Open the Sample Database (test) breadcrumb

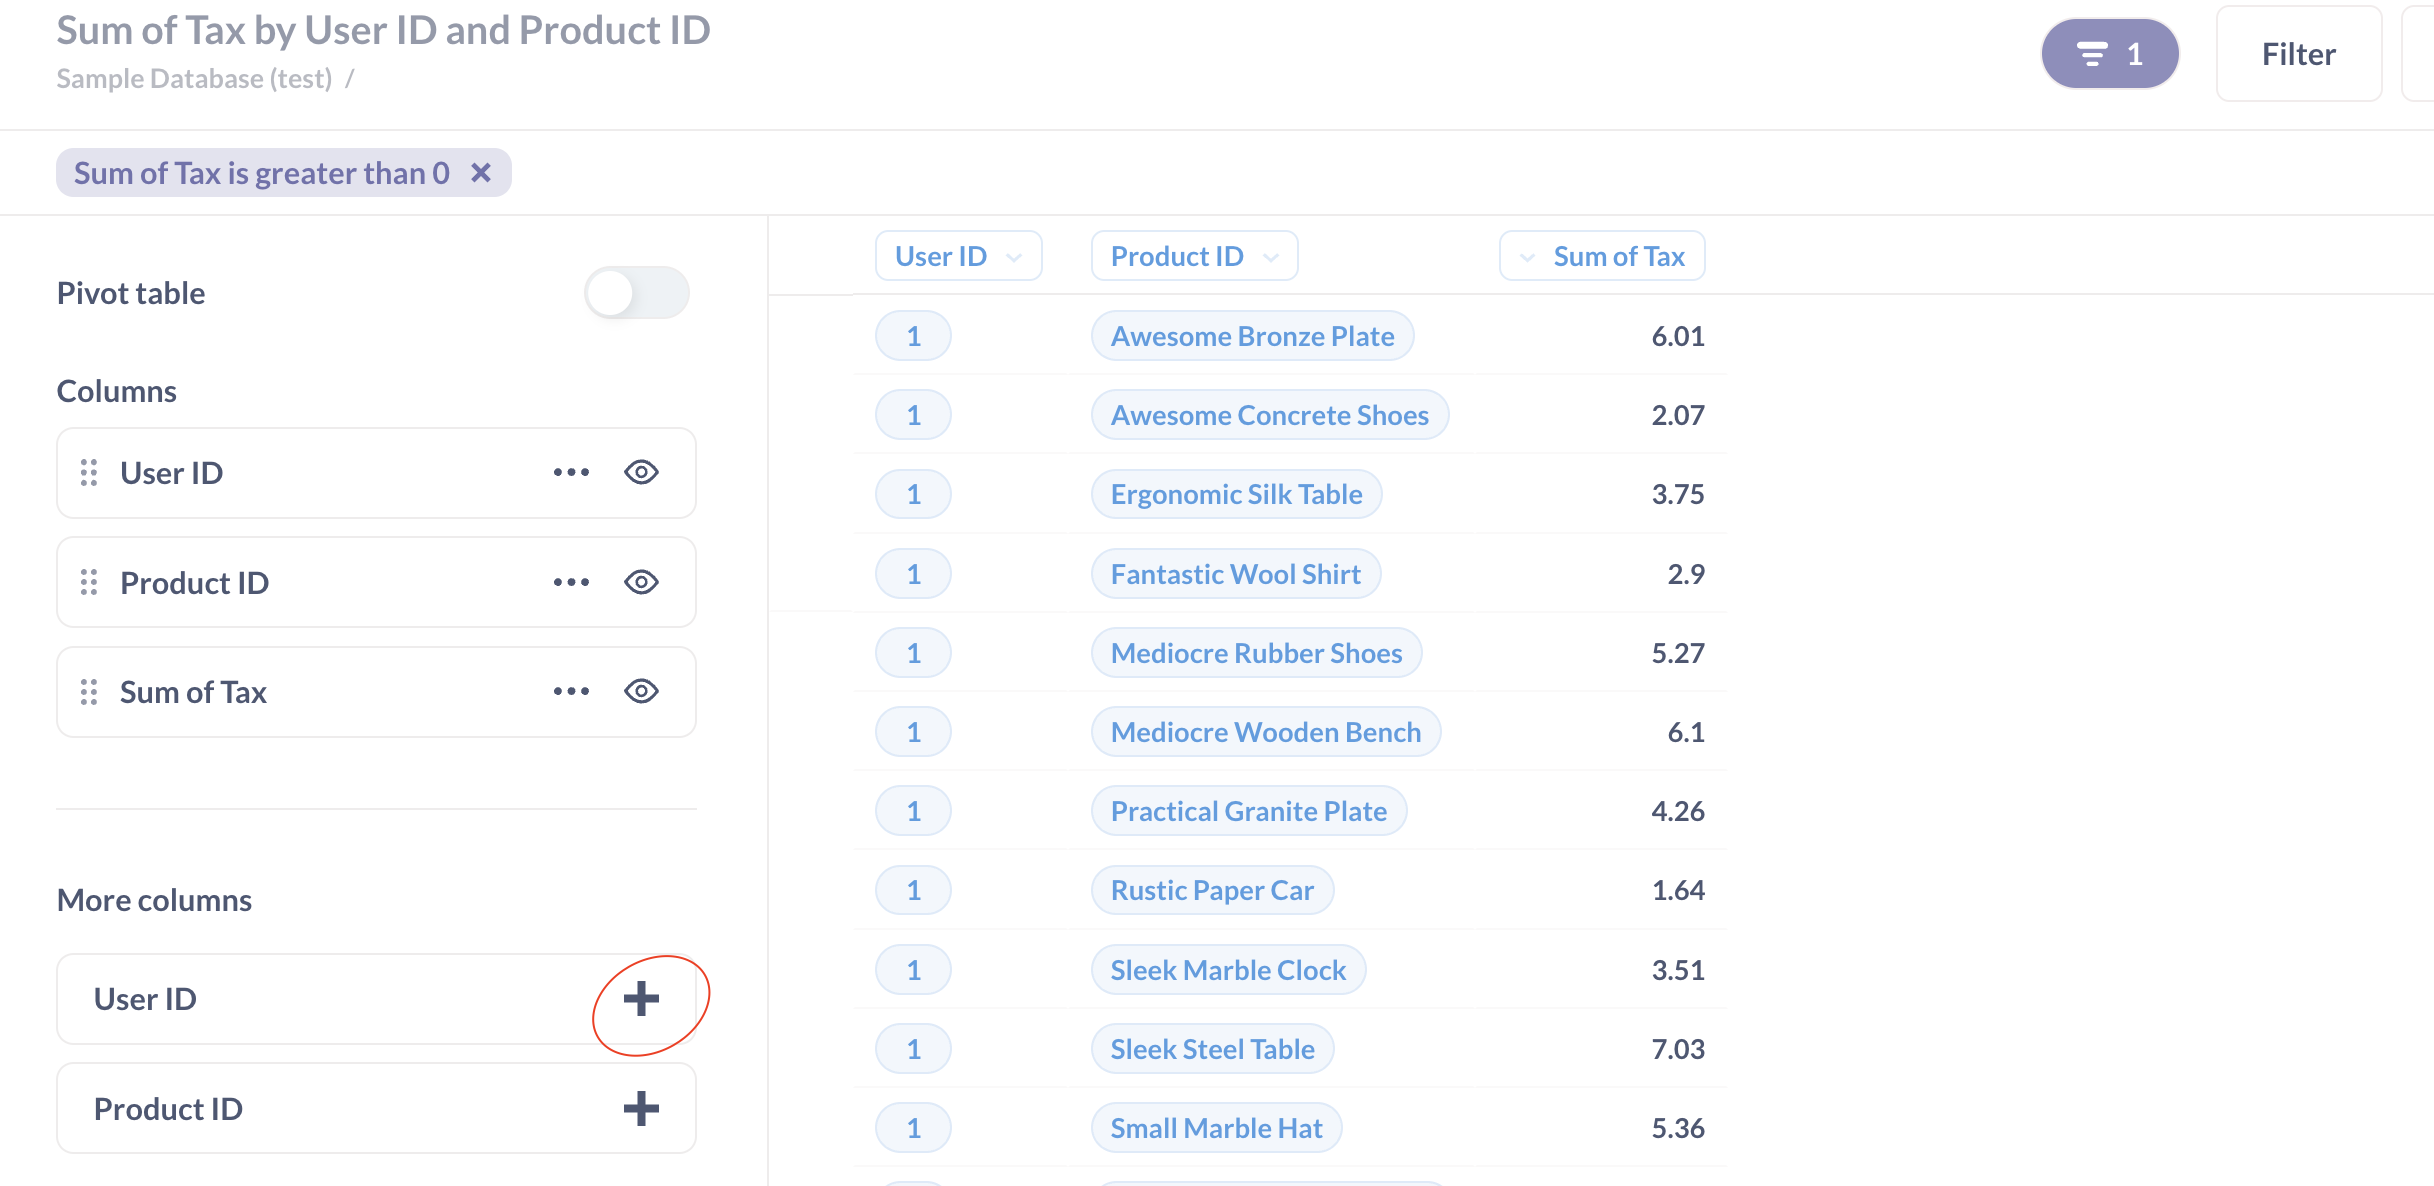[x=194, y=78]
